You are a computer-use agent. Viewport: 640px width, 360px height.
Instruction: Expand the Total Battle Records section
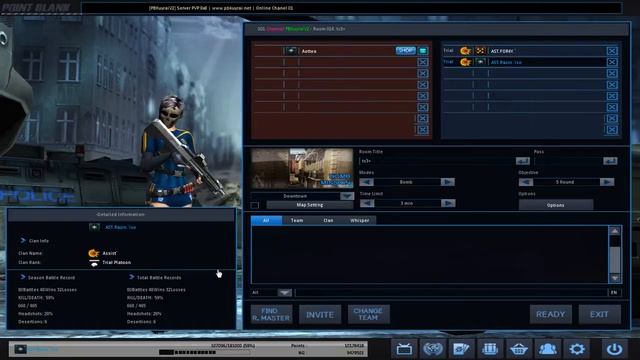131,277
